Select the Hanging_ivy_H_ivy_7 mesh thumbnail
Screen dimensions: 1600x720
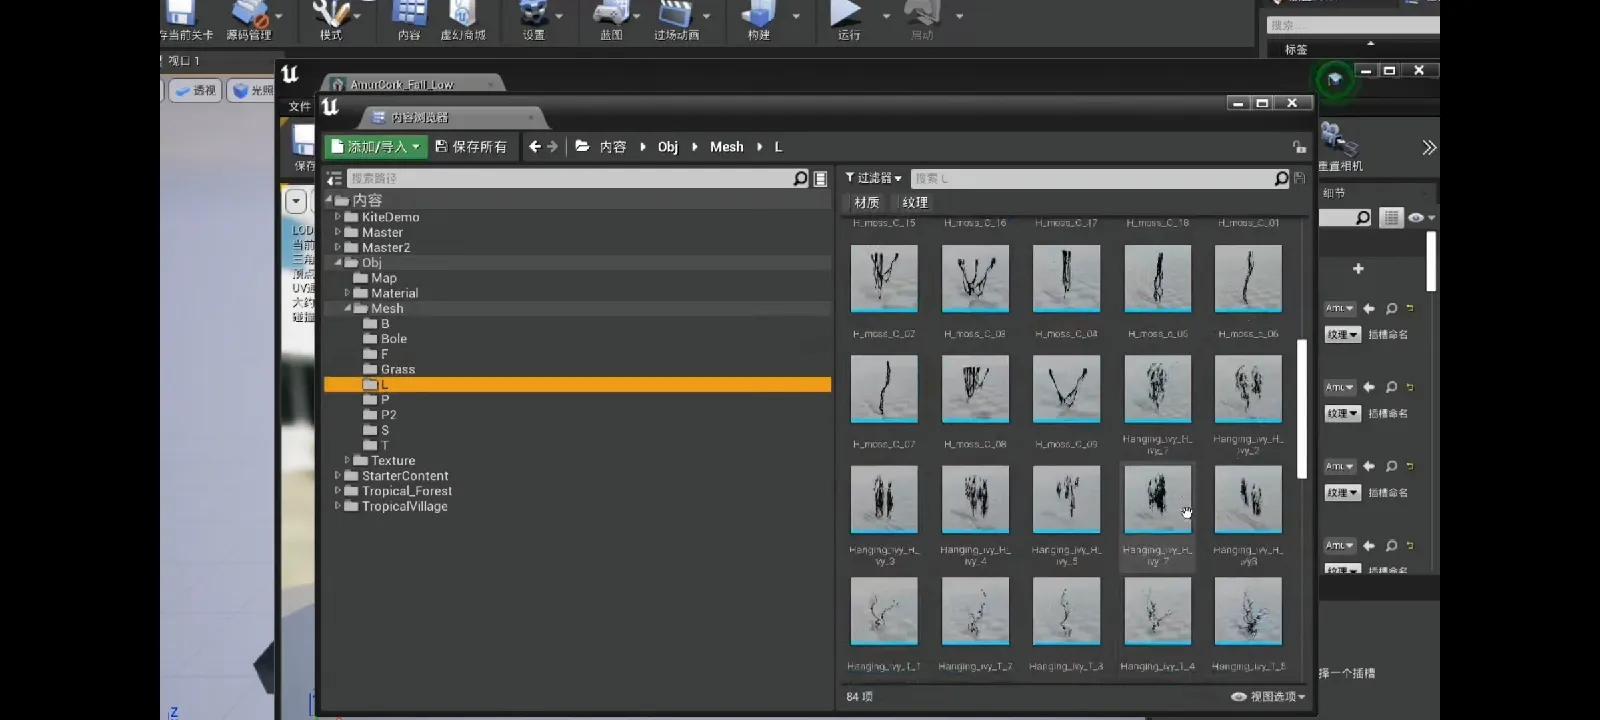1157,500
